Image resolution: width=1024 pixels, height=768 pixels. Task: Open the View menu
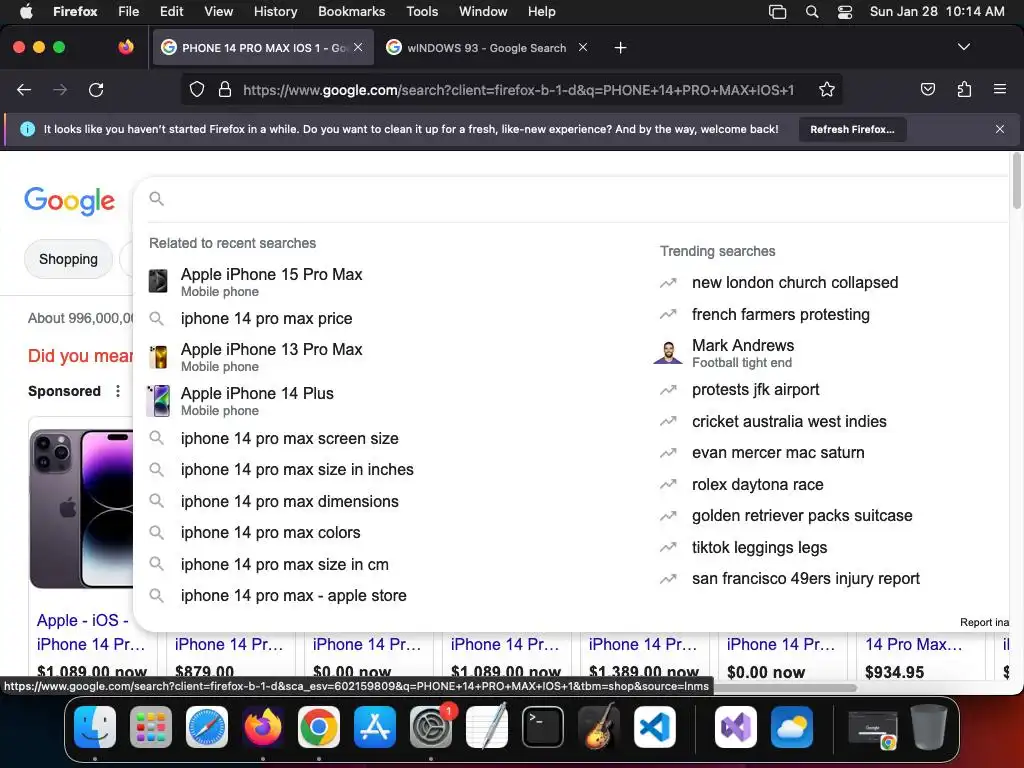[218, 11]
